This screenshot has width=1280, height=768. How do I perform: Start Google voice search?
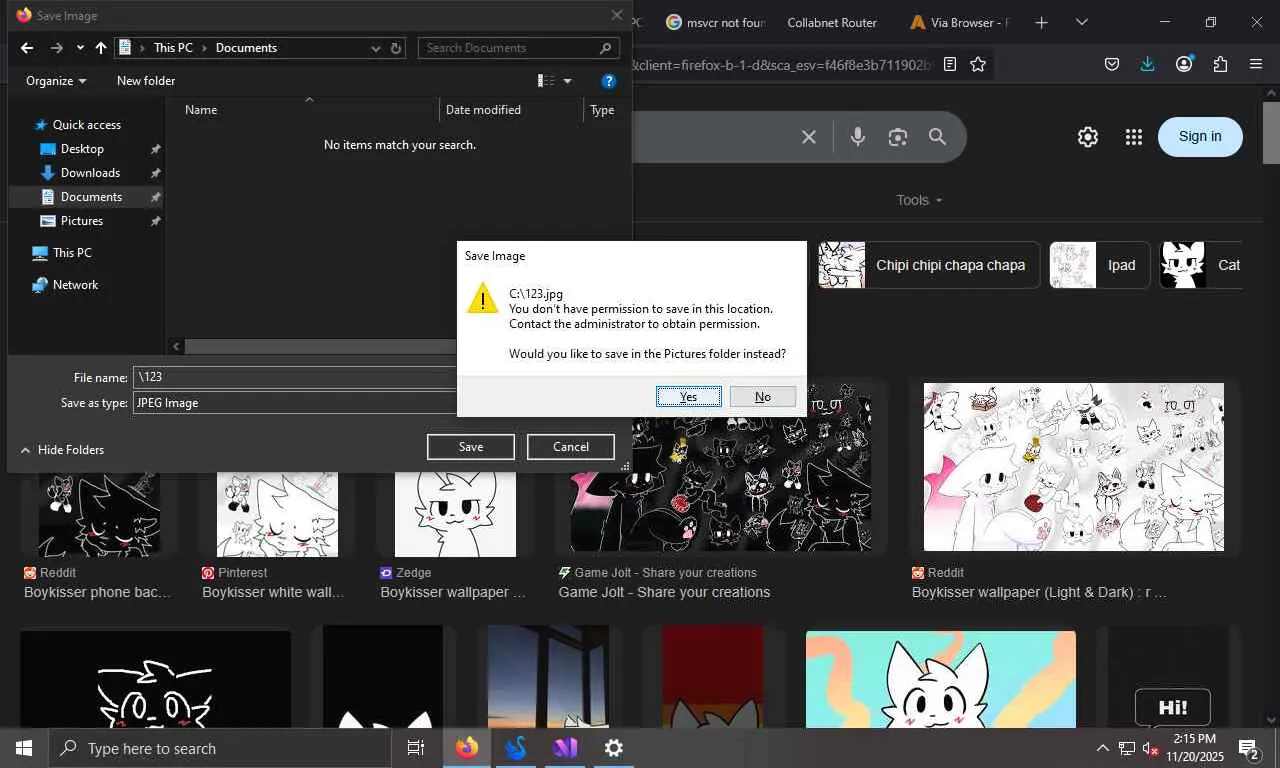point(857,137)
